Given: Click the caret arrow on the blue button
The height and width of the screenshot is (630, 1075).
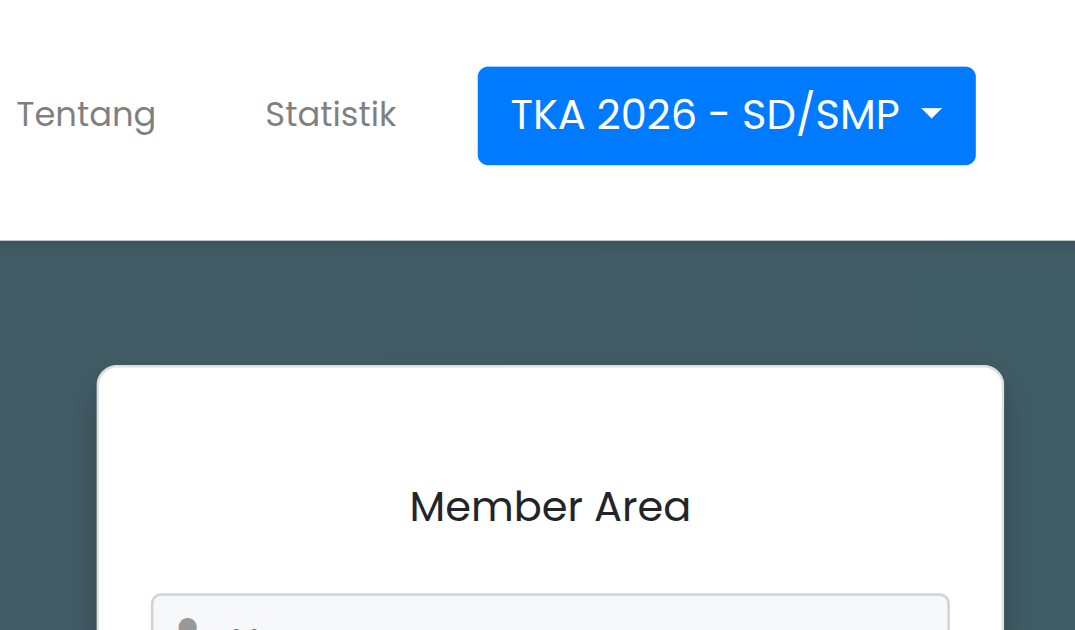Looking at the screenshot, I should tap(932, 115).
